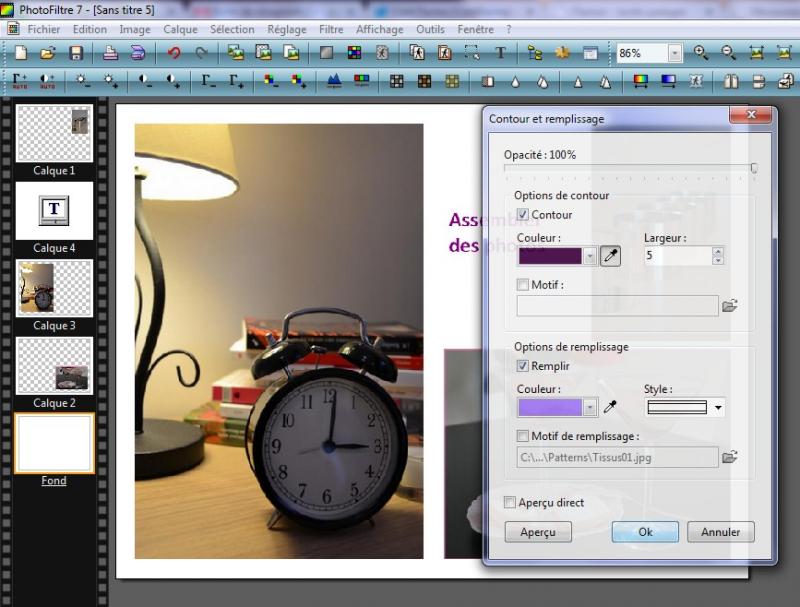Open the 86% zoom level dropdown
This screenshot has height=607, width=800.
click(675, 53)
